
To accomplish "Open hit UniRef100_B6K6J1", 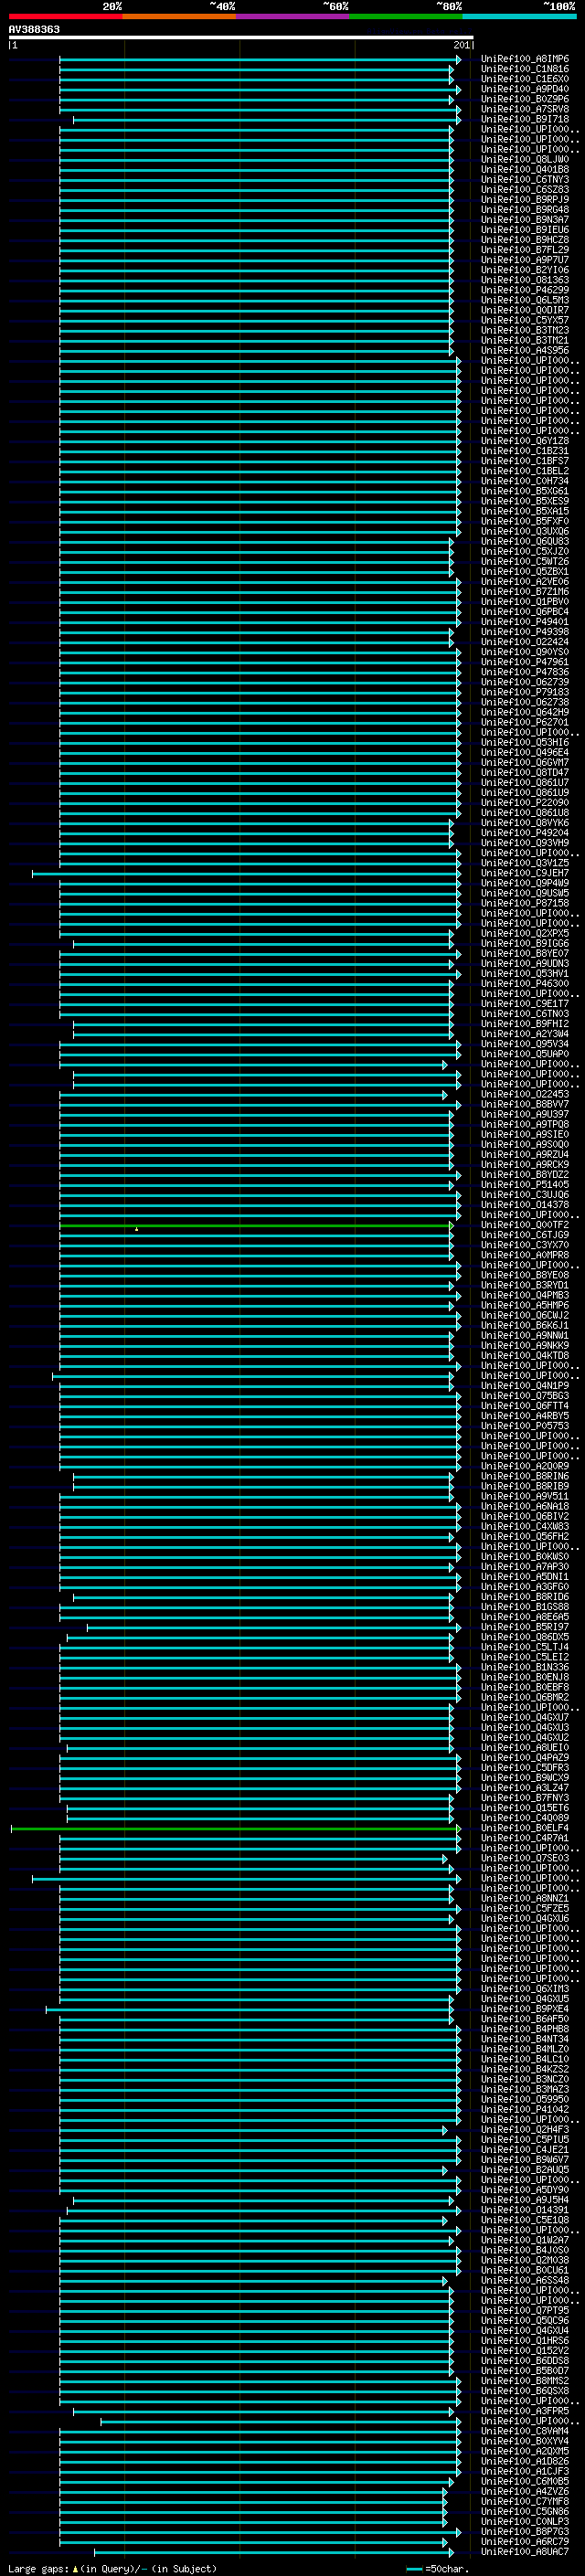I will pos(524,1325).
